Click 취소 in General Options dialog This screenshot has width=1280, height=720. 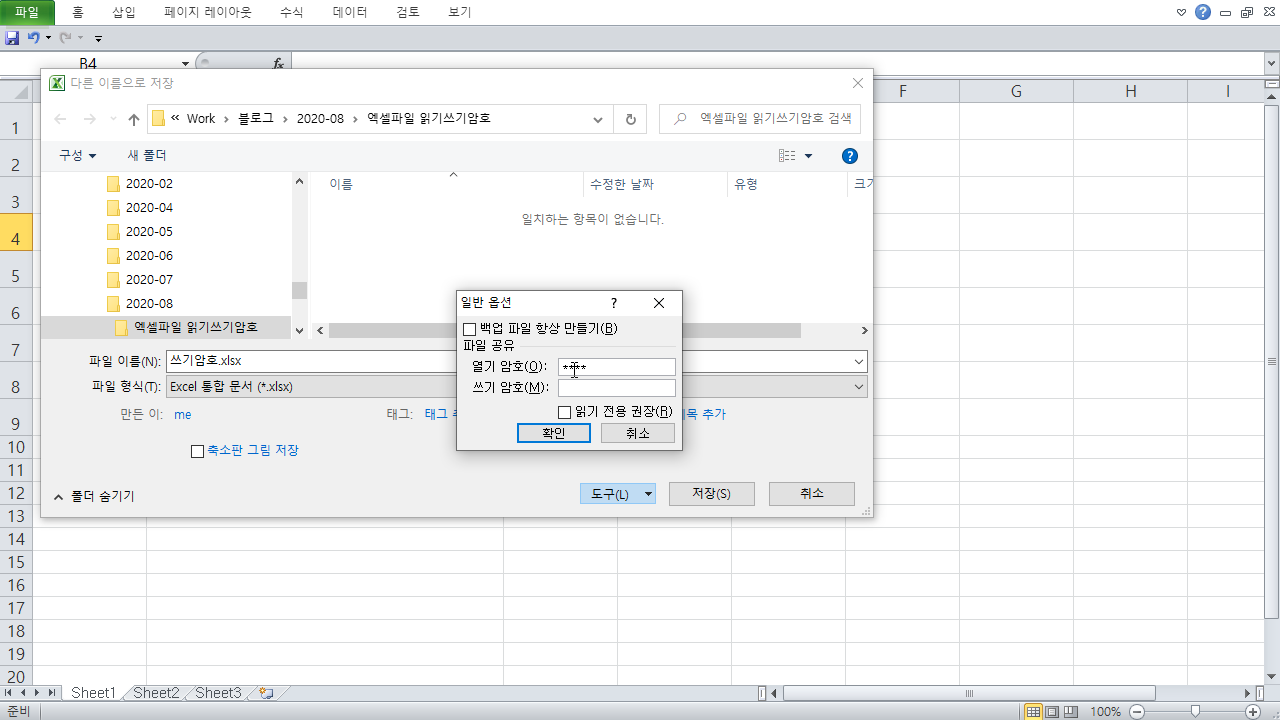coord(638,433)
